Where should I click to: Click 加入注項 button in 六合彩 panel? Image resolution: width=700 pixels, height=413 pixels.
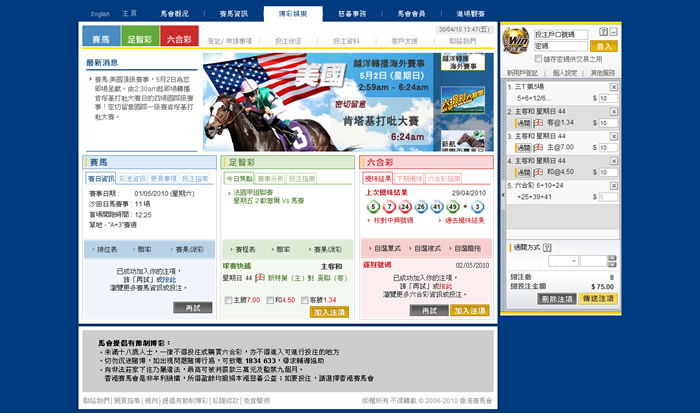(470, 310)
